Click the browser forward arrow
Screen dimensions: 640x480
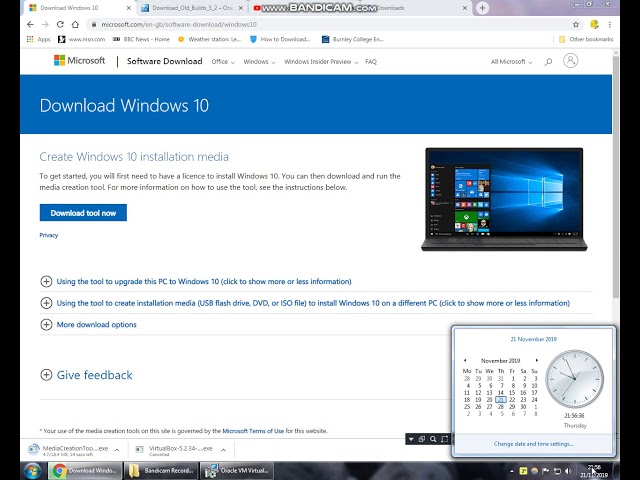(45, 24)
